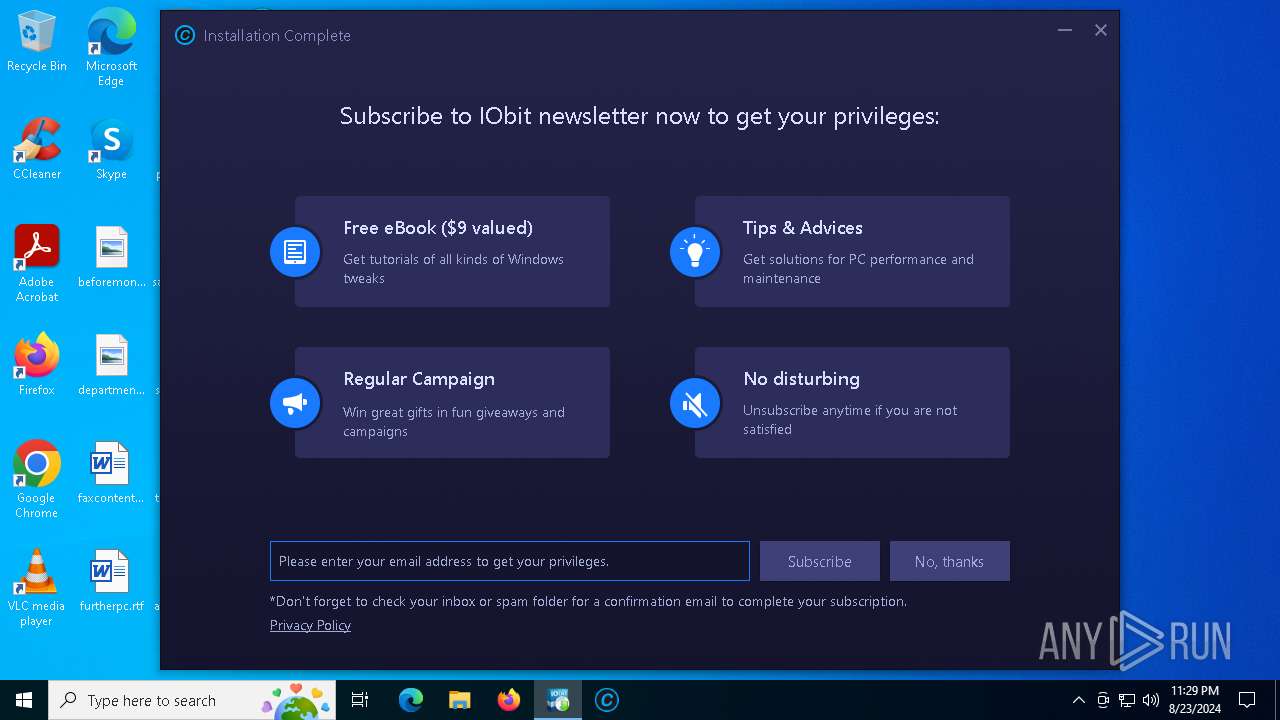
Task: Click the taskbar clock showing 11:29 PM
Action: click(1195, 700)
